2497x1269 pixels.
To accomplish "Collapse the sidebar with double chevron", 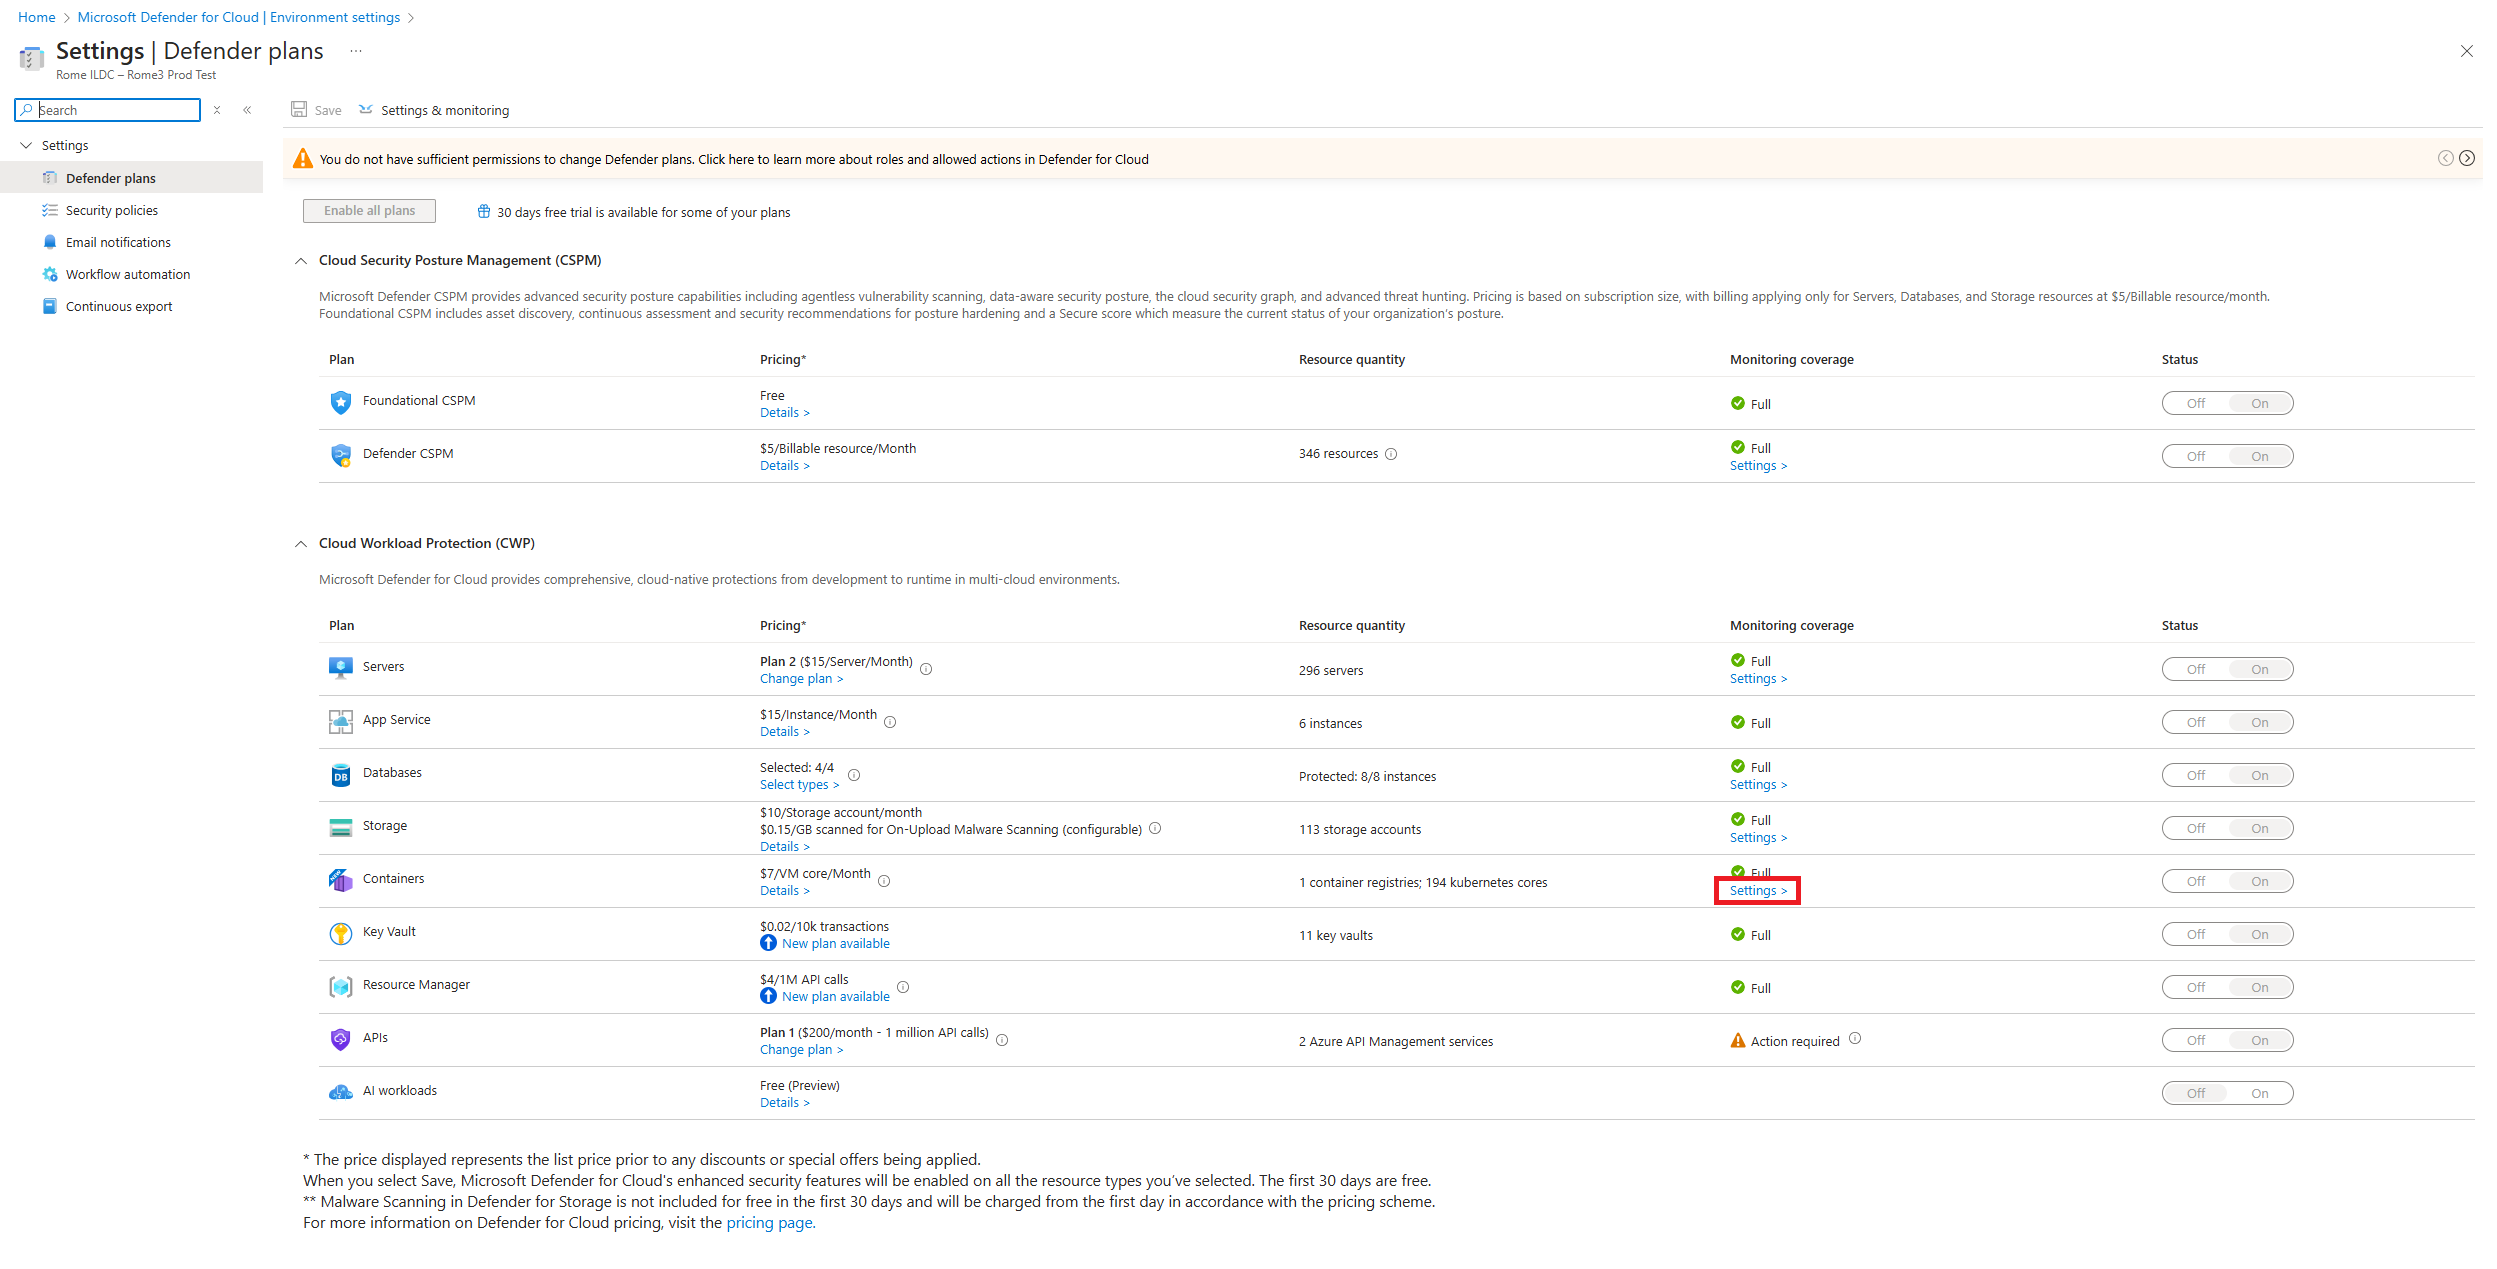I will (247, 110).
